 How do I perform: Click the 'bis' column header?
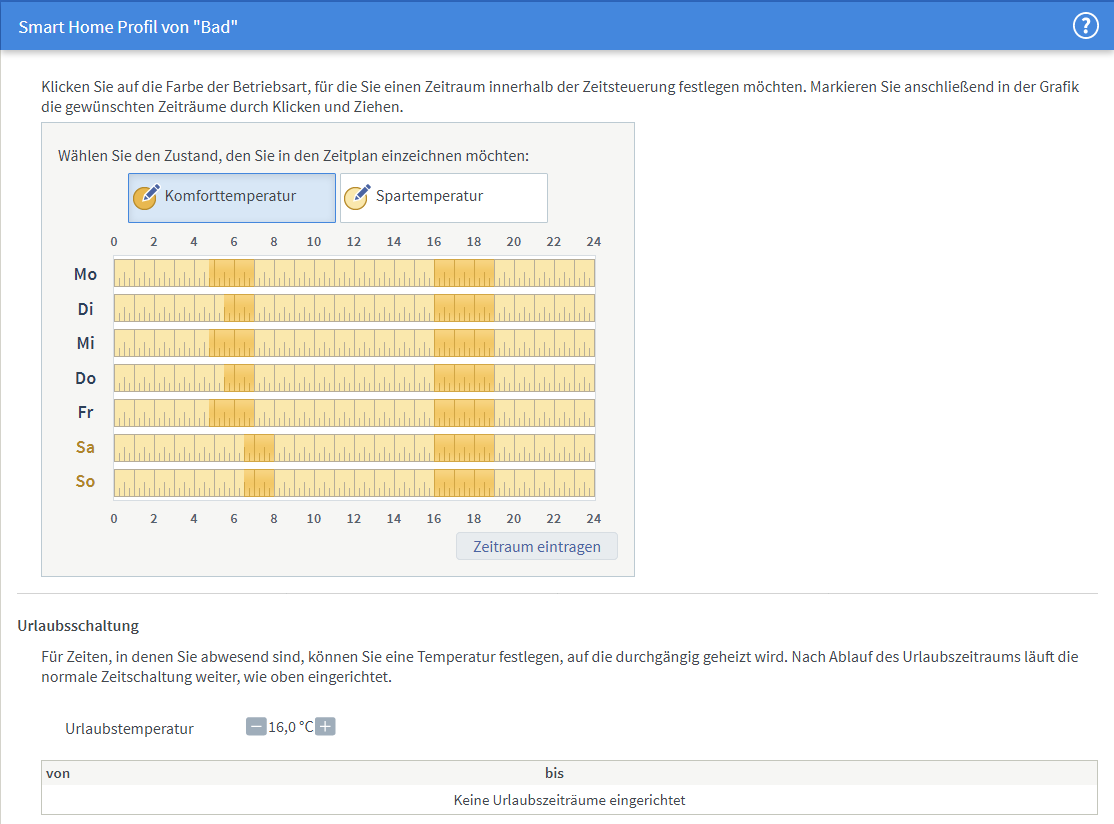[x=554, y=773]
